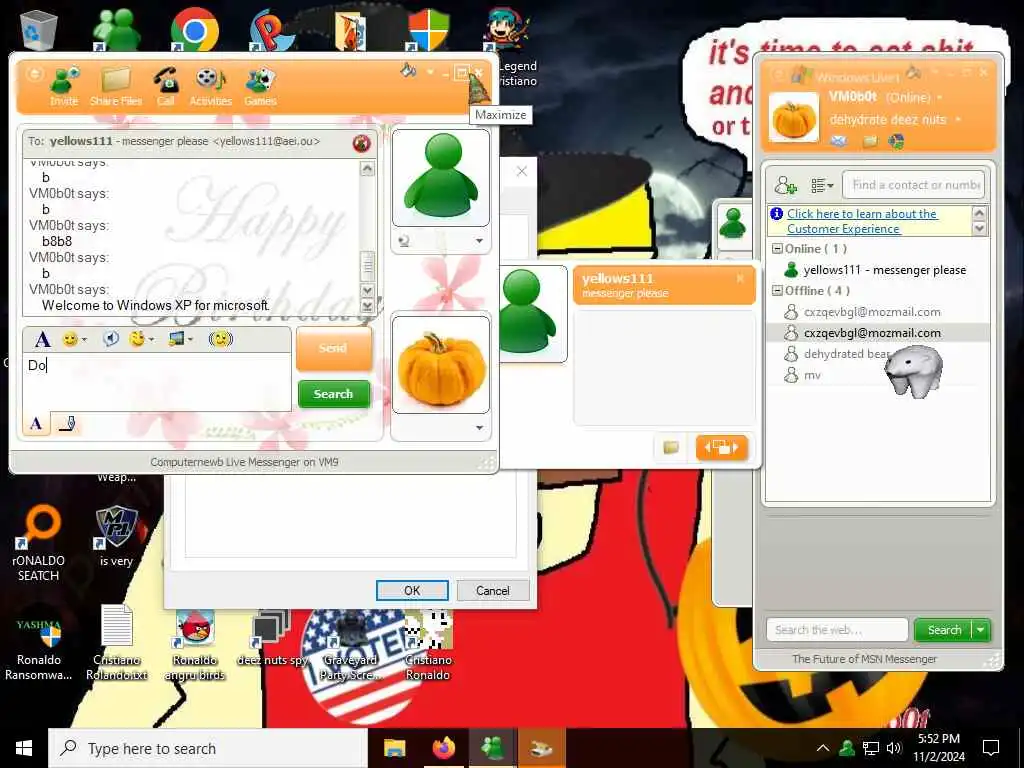Open the font letter A icon in emoticon bar
Viewport: 1024px width, 768px height.
coord(42,340)
